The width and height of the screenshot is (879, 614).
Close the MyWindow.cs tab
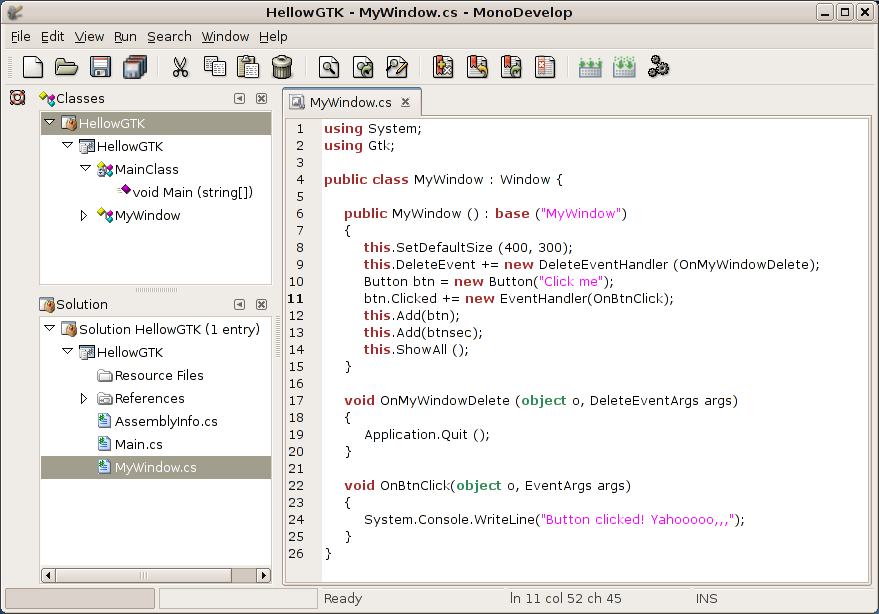tap(405, 102)
